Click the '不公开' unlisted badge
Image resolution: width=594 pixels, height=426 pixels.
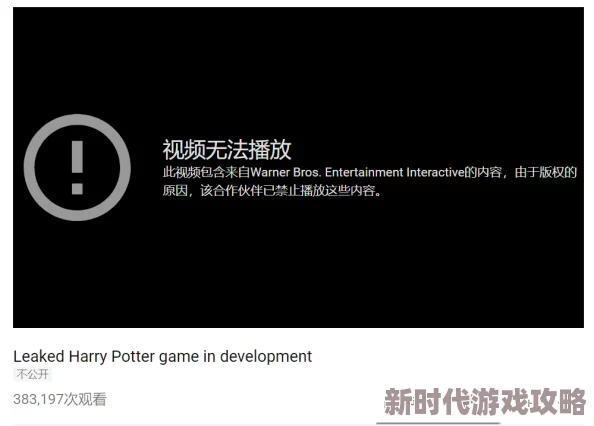(33, 375)
